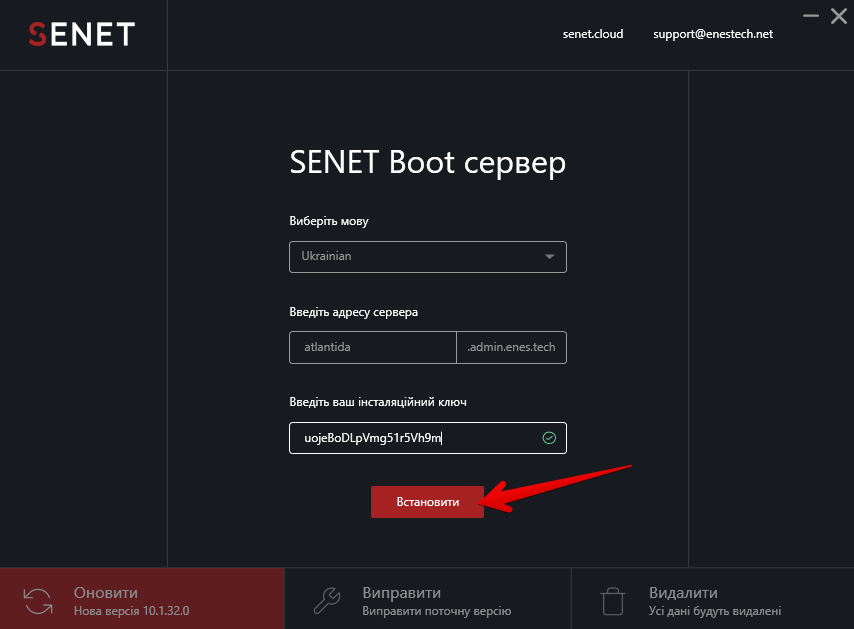Click the support@enestech.net email link
The height and width of the screenshot is (629, 854).
coord(712,33)
